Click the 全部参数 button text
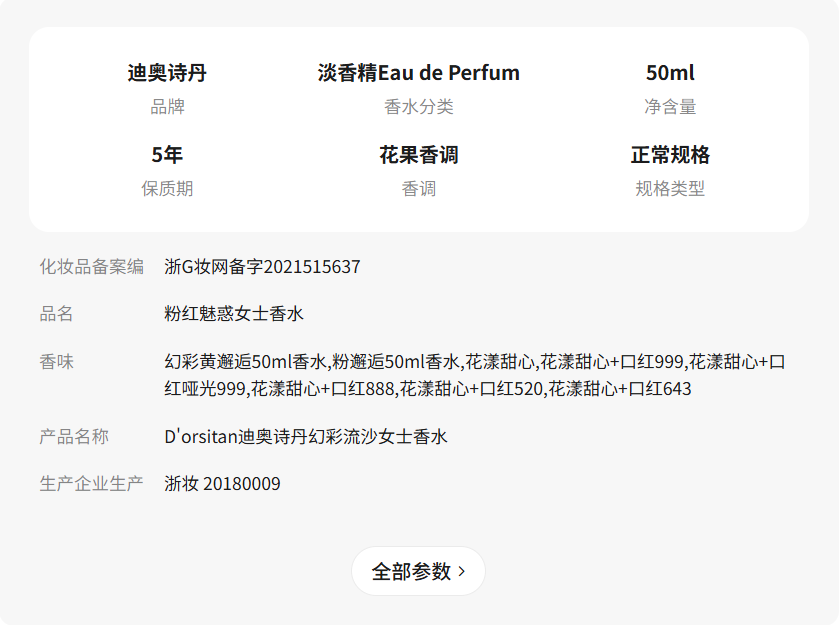The image size is (839, 625). pyautogui.click(x=411, y=572)
